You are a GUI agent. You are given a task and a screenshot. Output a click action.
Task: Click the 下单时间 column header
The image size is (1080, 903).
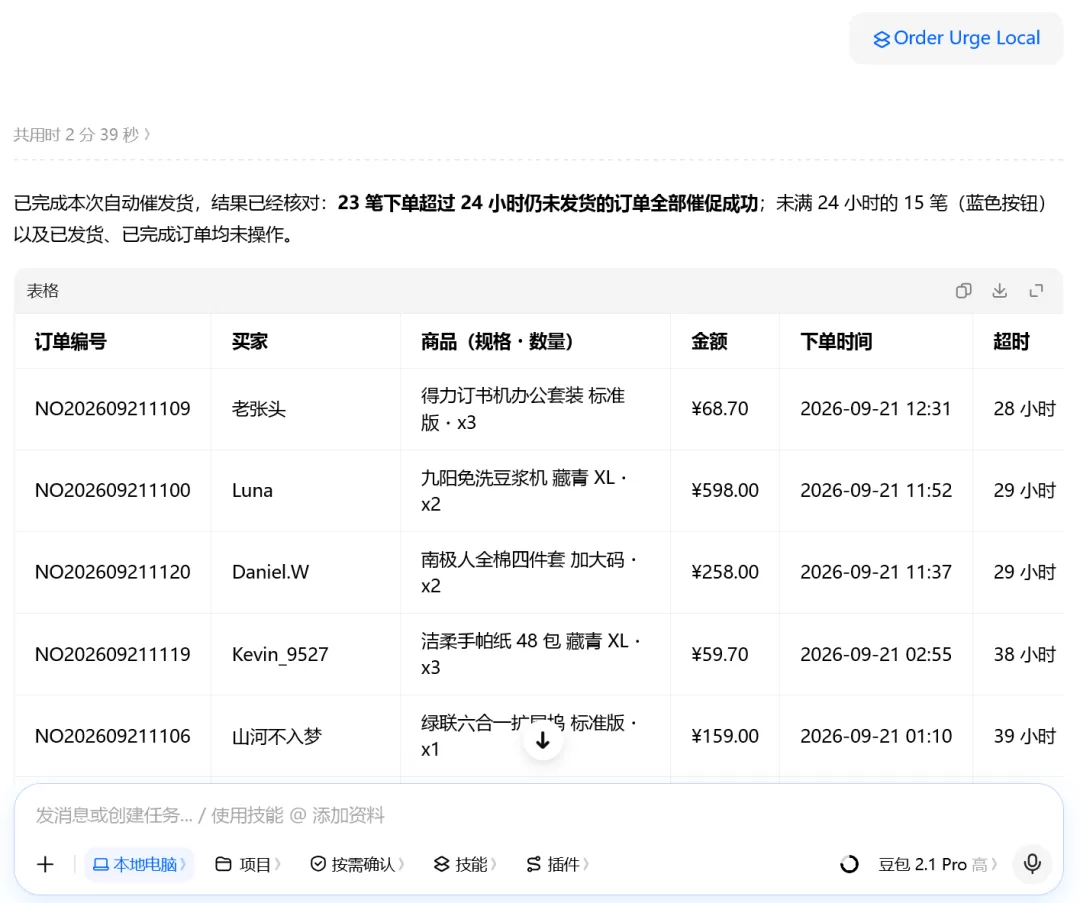click(836, 342)
